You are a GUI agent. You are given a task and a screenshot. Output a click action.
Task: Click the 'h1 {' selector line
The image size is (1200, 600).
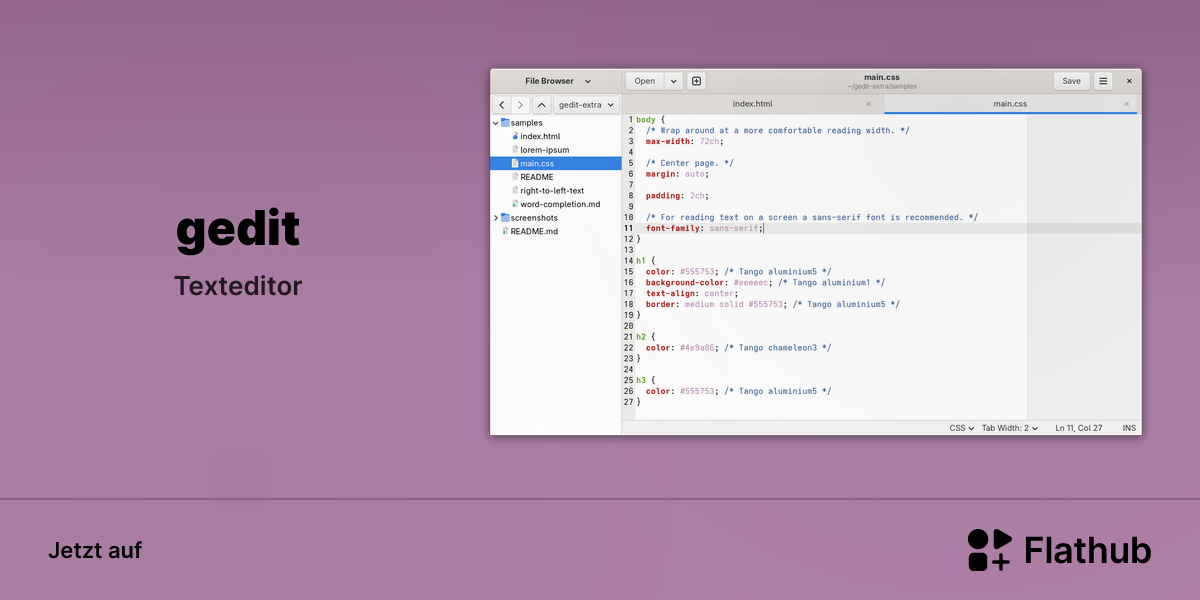(x=645, y=261)
